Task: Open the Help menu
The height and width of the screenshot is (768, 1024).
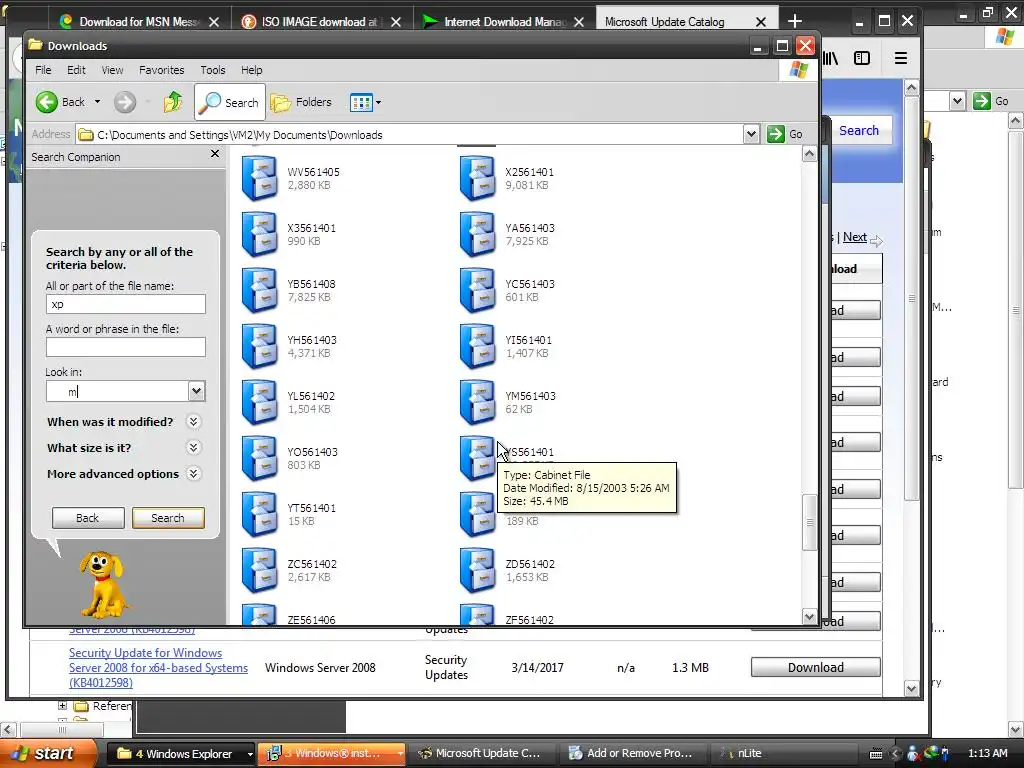Action: 251,70
